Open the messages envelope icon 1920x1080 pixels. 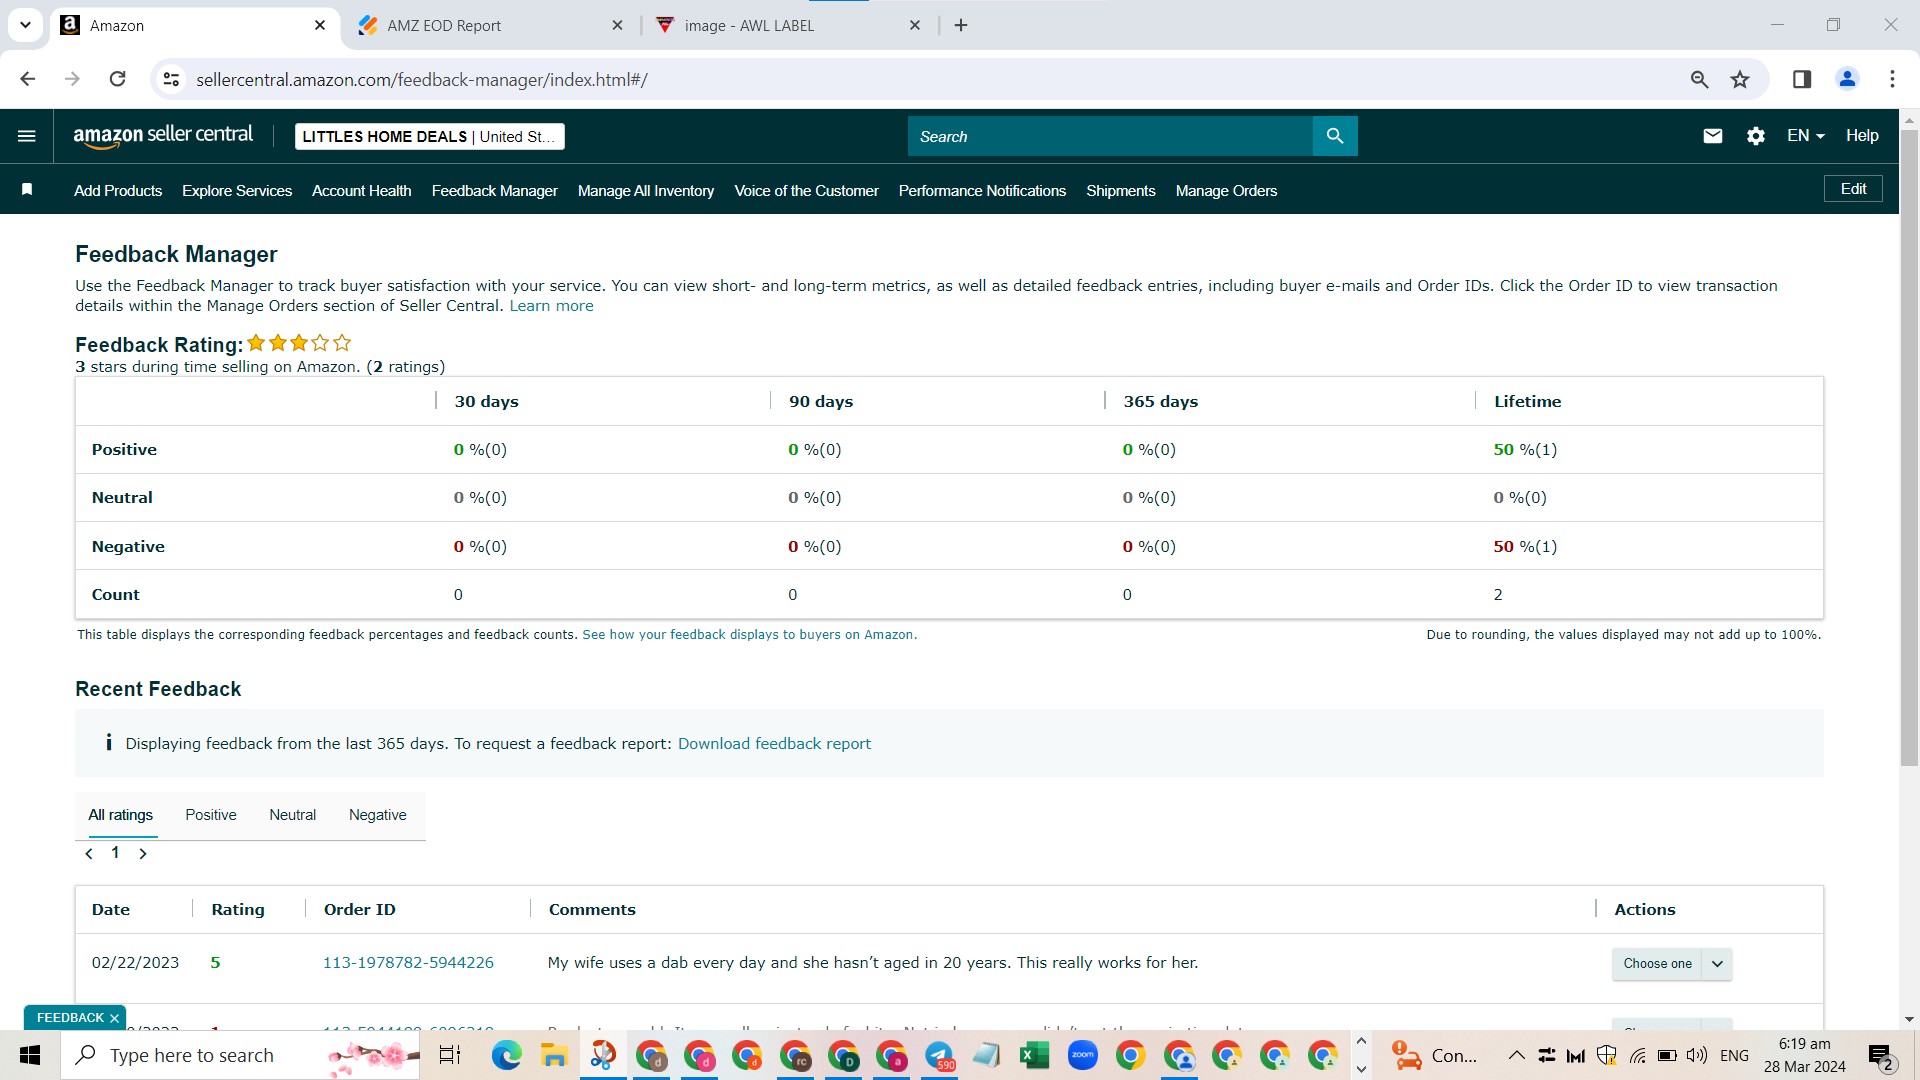click(x=1713, y=136)
